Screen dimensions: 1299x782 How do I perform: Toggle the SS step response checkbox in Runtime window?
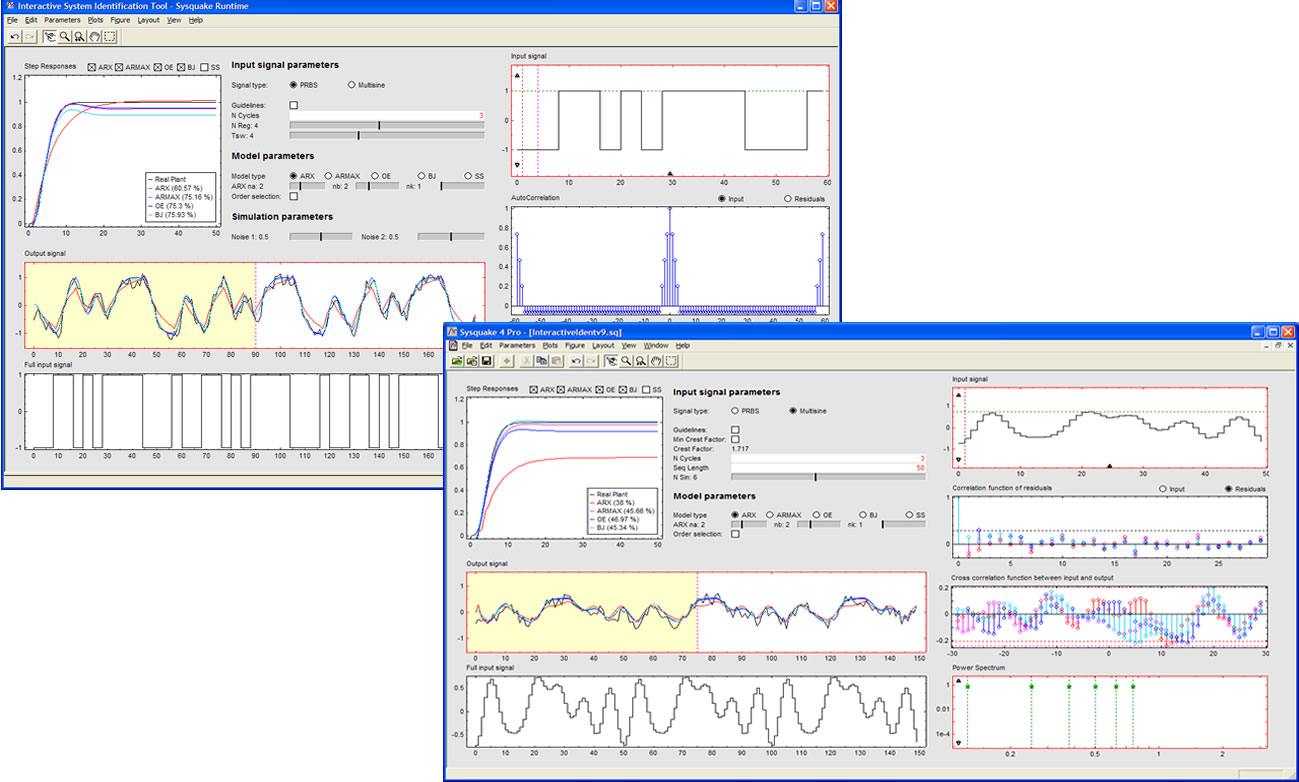[204, 67]
